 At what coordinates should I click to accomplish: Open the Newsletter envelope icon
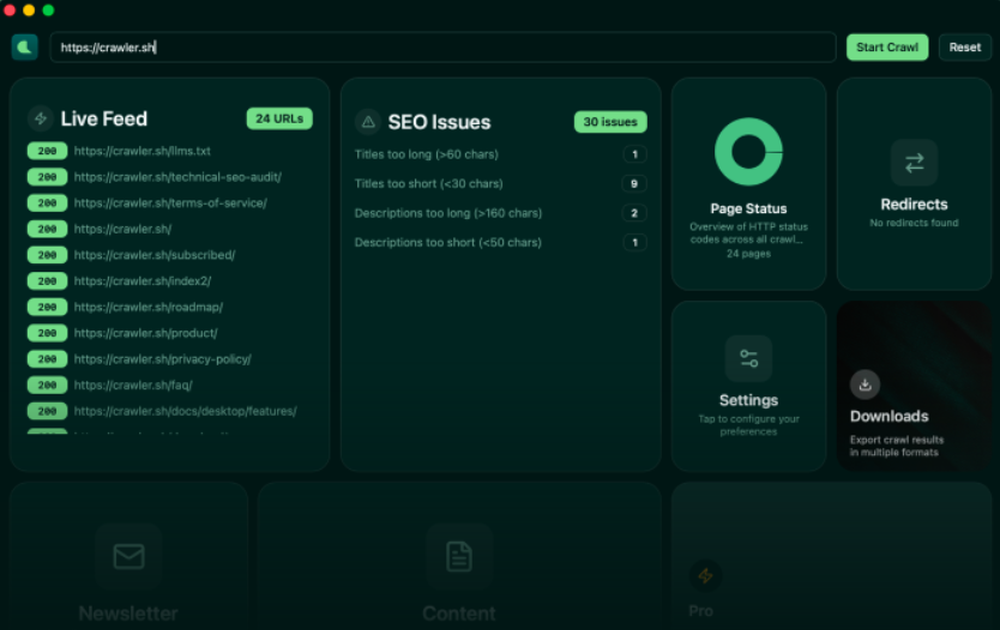point(128,557)
